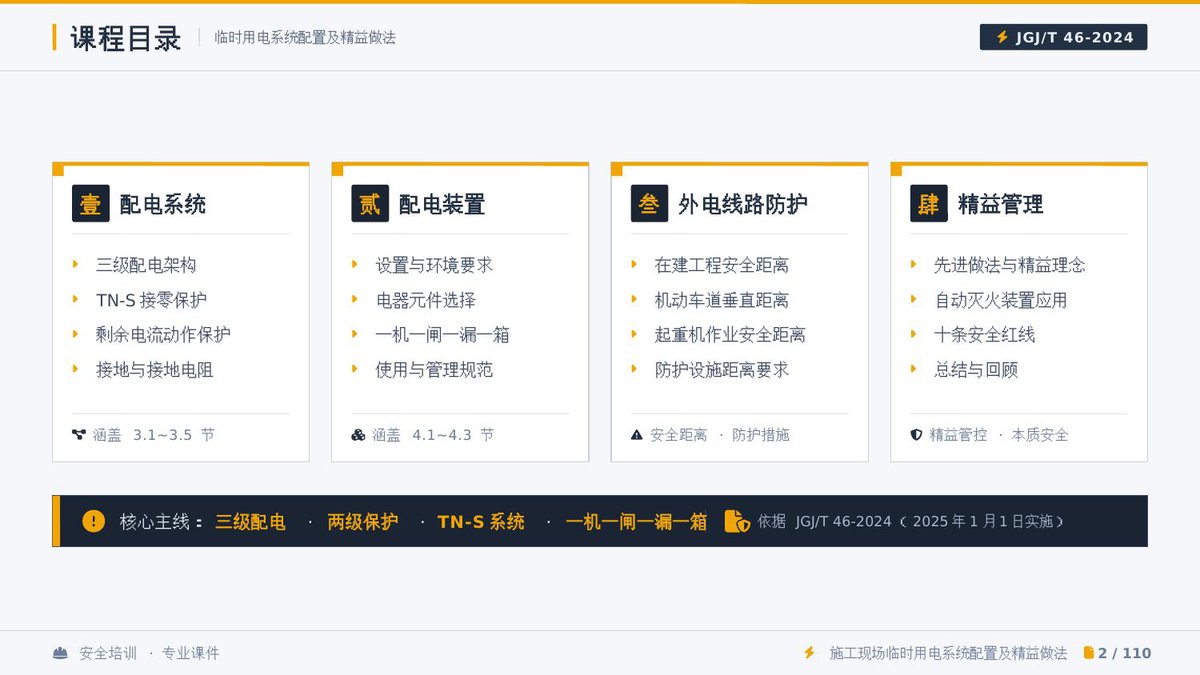Click the arrow bullet before 总结与回顾
The height and width of the screenshot is (675, 1200).
913,369
